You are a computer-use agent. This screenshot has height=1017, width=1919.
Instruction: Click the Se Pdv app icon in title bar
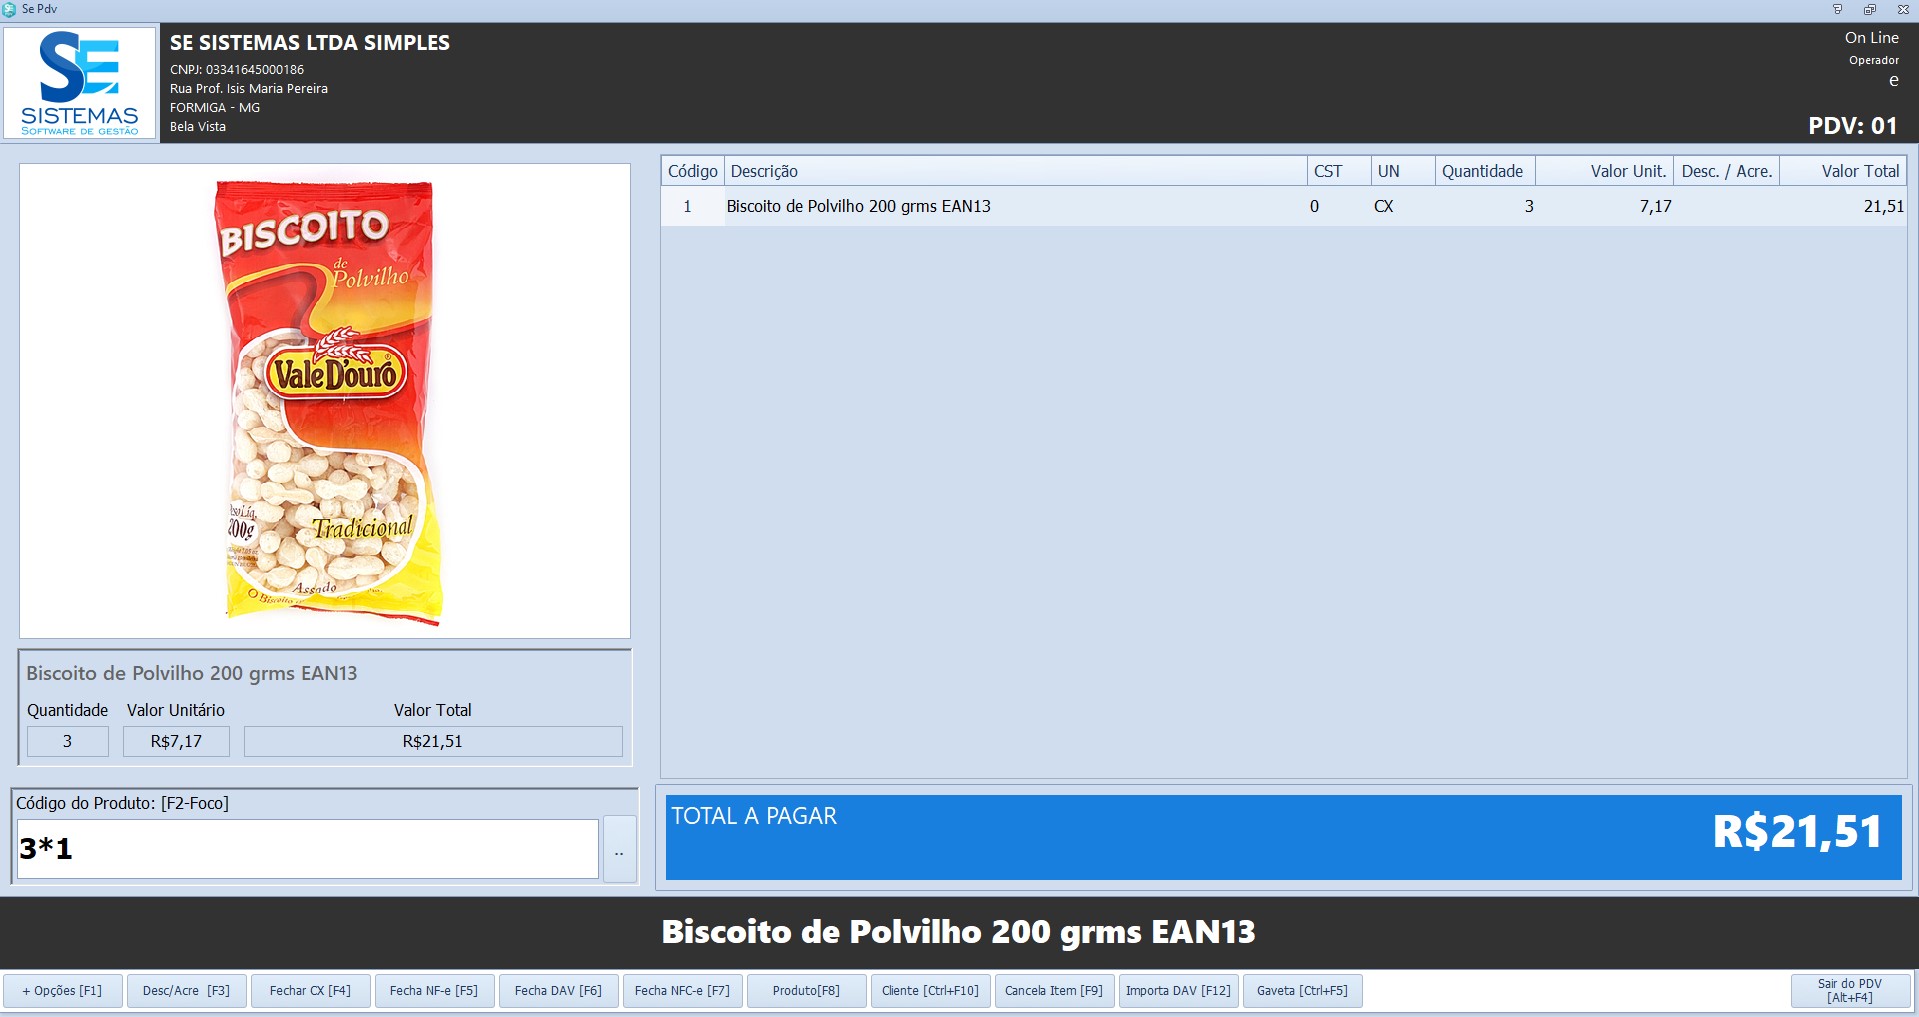[x=10, y=9]
